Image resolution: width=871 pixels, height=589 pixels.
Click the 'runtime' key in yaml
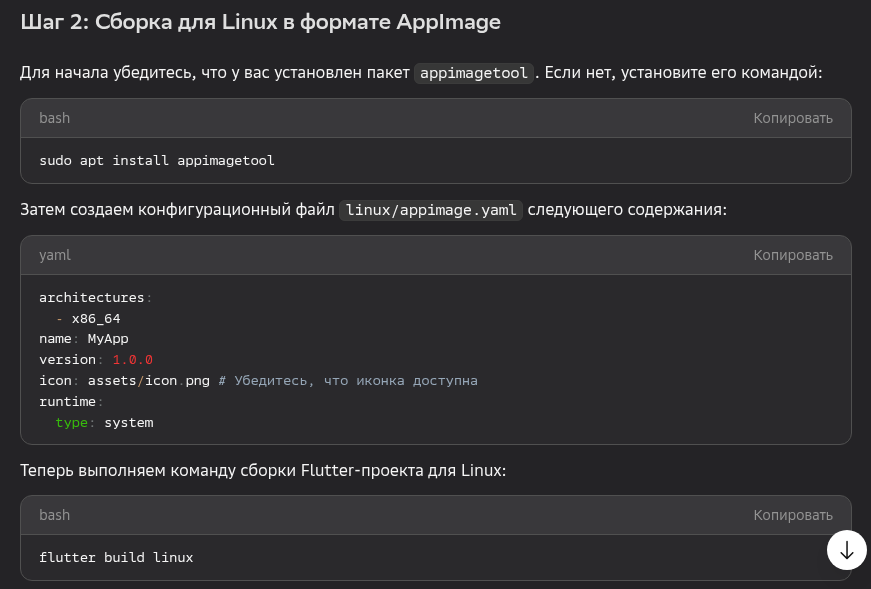(67, 402)
